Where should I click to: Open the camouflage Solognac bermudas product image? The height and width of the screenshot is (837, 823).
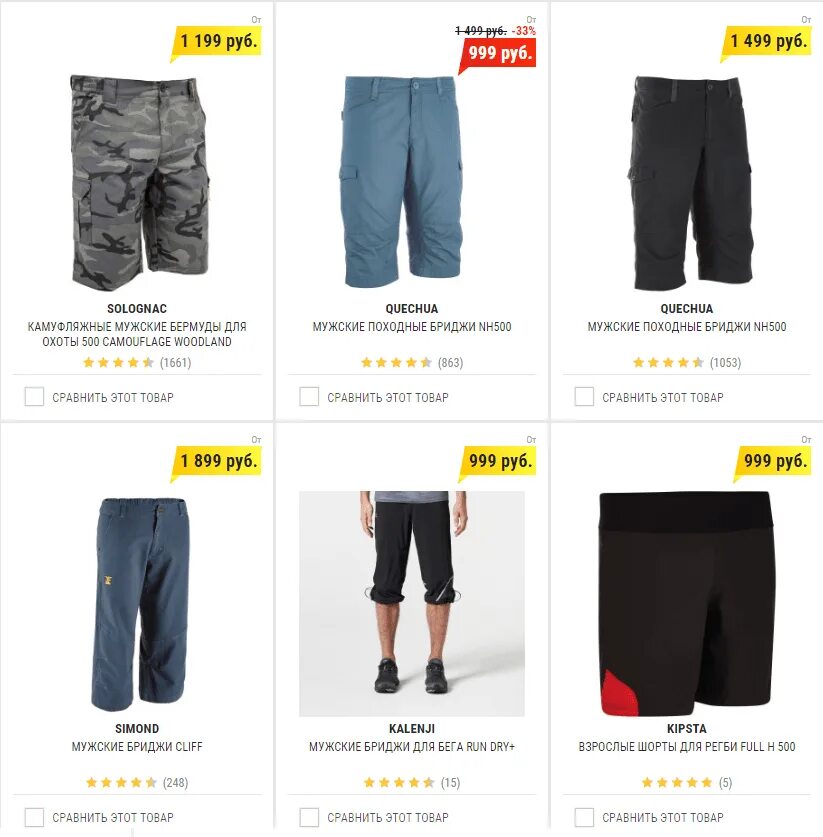(140, 183)
